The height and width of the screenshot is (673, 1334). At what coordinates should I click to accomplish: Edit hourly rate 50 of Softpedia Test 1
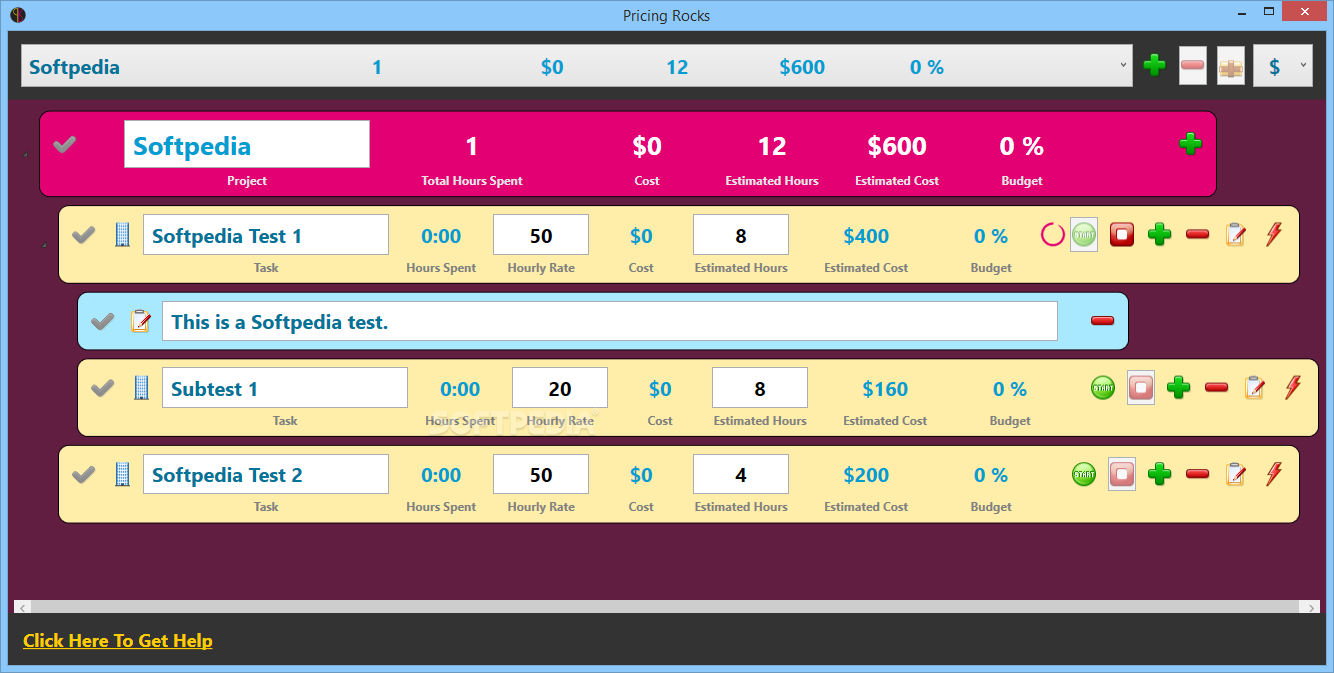coord(541,235)
